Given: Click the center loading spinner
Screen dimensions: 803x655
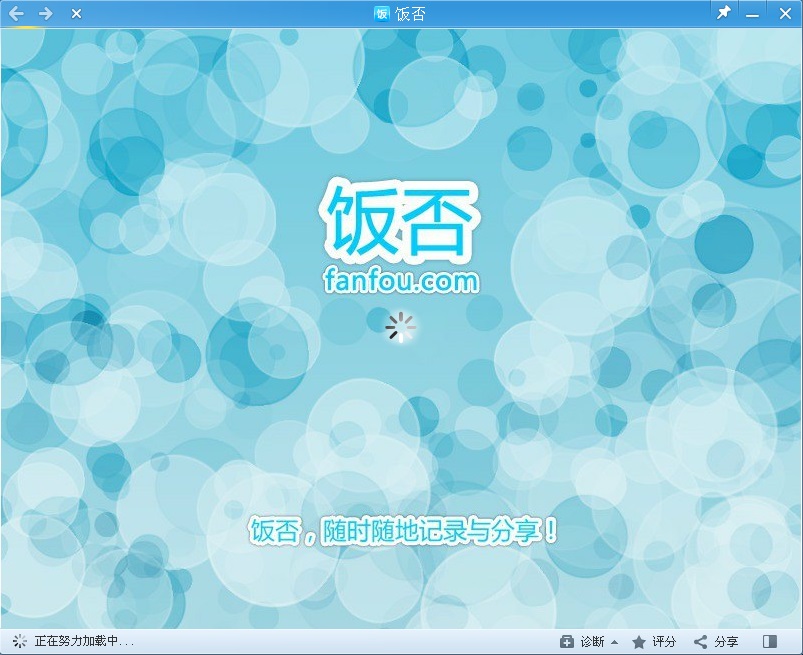Looking at the screenshot, I should (x=400, y=327).
